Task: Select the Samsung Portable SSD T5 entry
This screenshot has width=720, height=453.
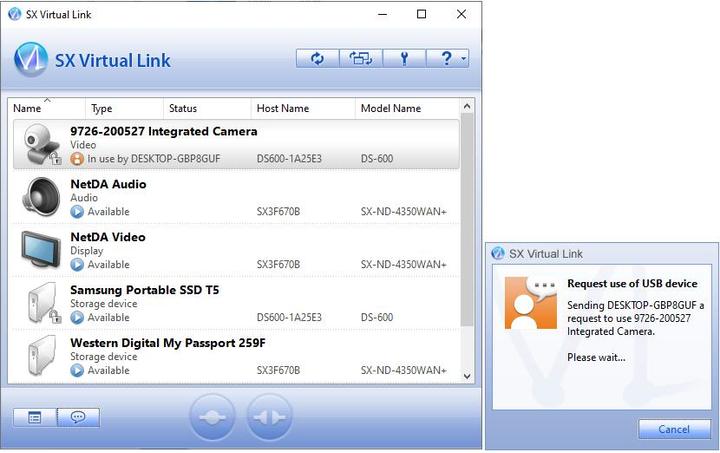Action: (144, 291)
